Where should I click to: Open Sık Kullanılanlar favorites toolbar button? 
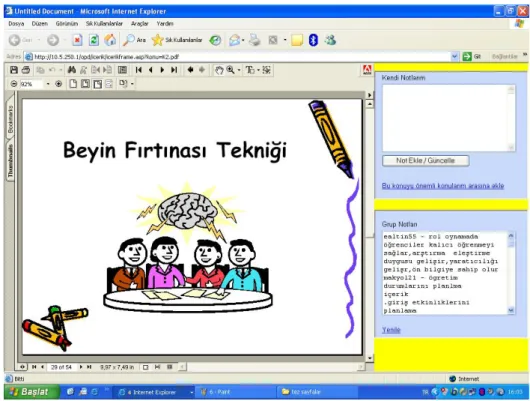point(177,40)
